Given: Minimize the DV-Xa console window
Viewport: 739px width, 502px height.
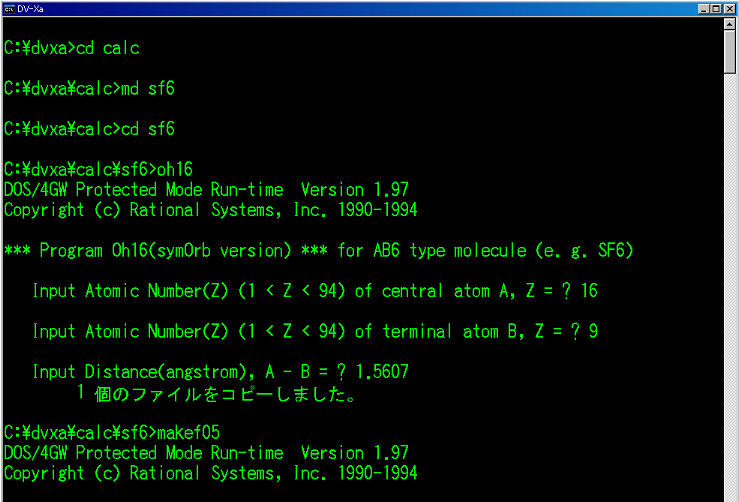Looking at the screenshot, I should pyautogui.click(x=704, y=8).
